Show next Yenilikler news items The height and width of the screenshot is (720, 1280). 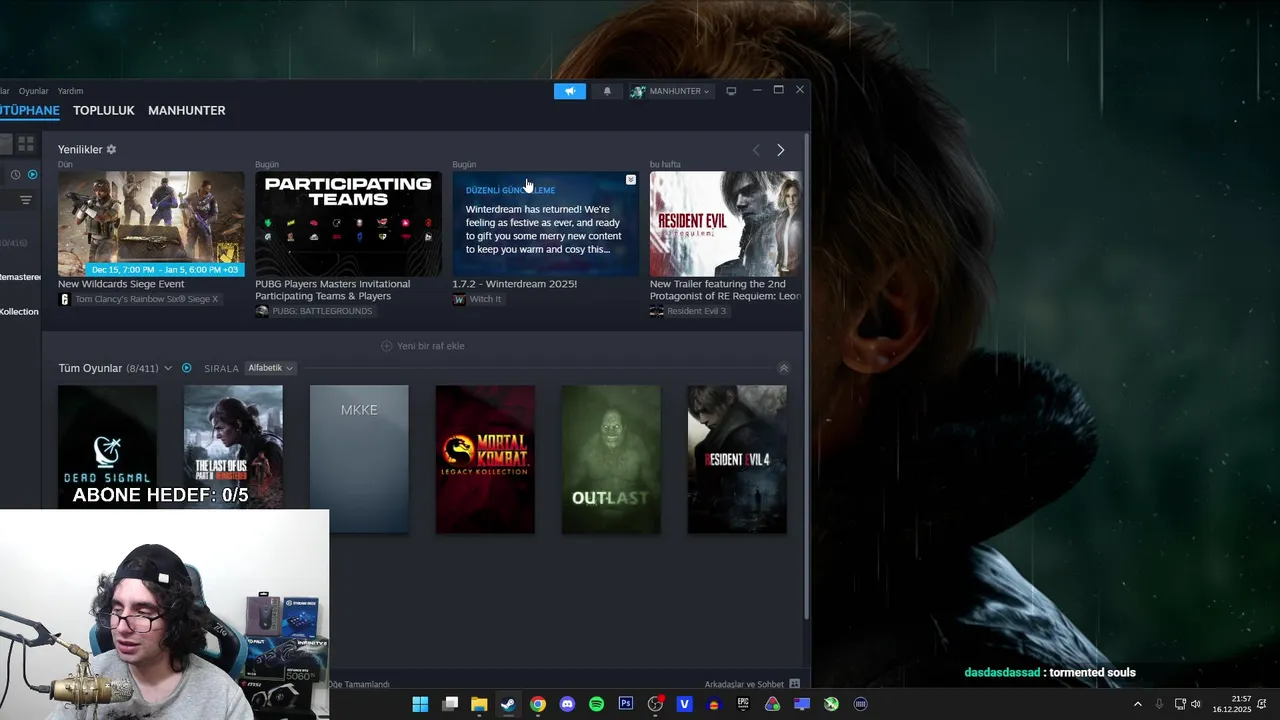click(x=781, y=150)
